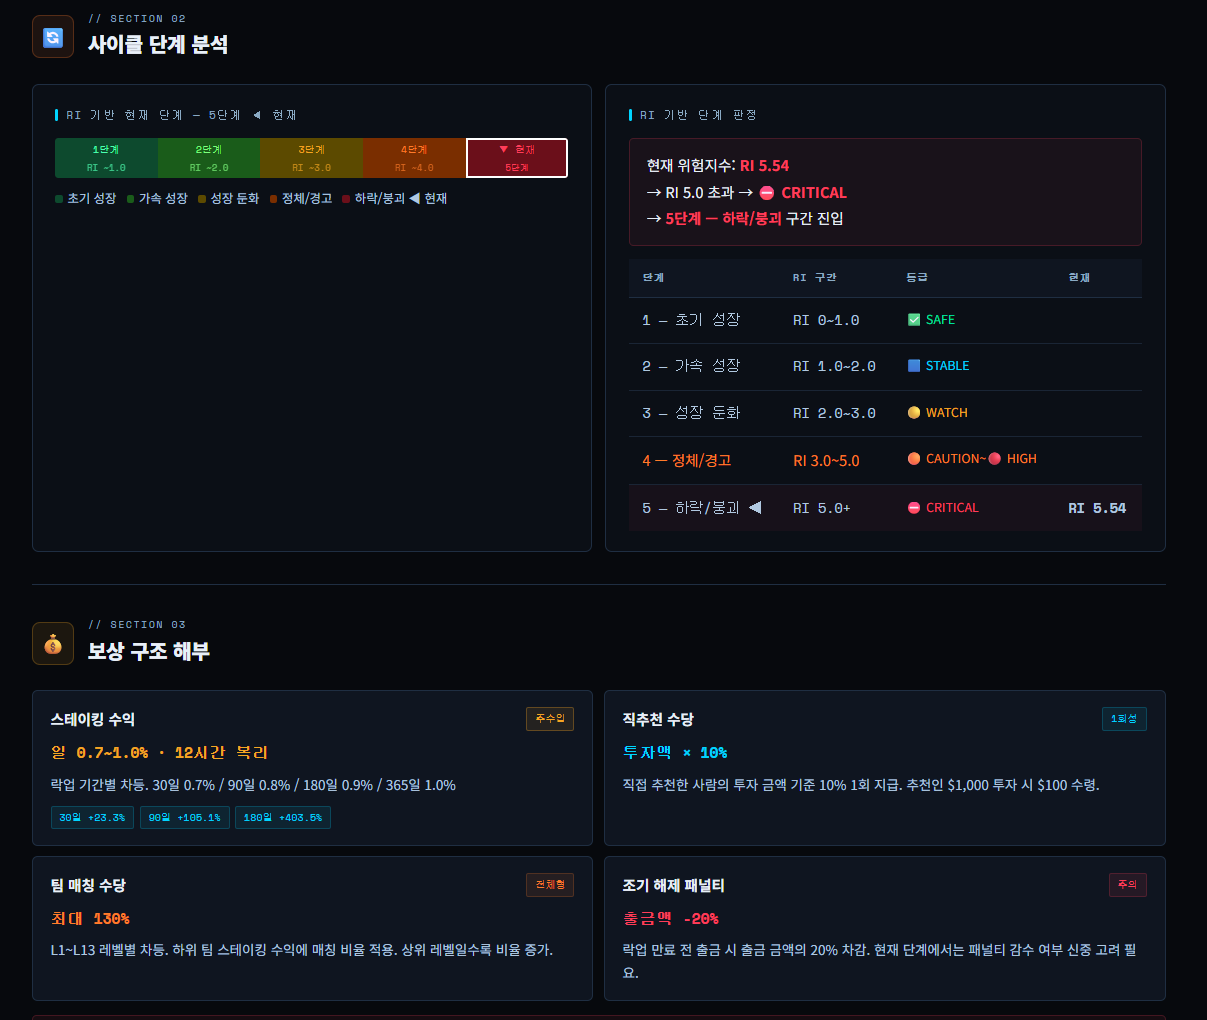Click the 3 – 성장 둔화 row label

[x=691, y=413]
